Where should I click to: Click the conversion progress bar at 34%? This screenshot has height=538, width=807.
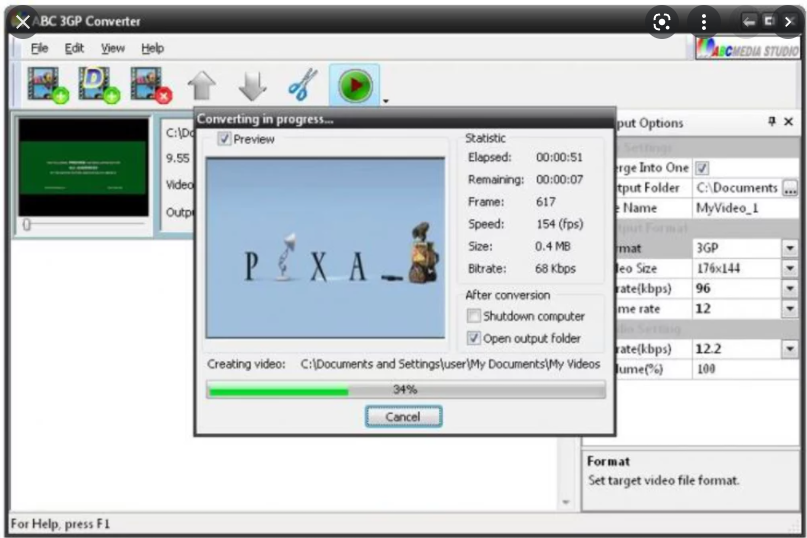point(406,390)
